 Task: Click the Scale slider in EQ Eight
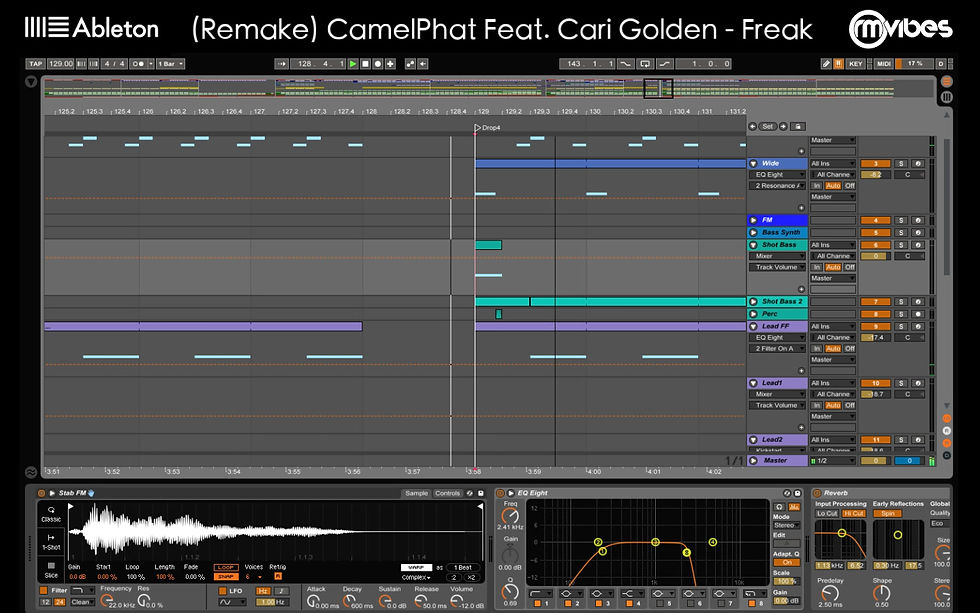click(784, 579)
